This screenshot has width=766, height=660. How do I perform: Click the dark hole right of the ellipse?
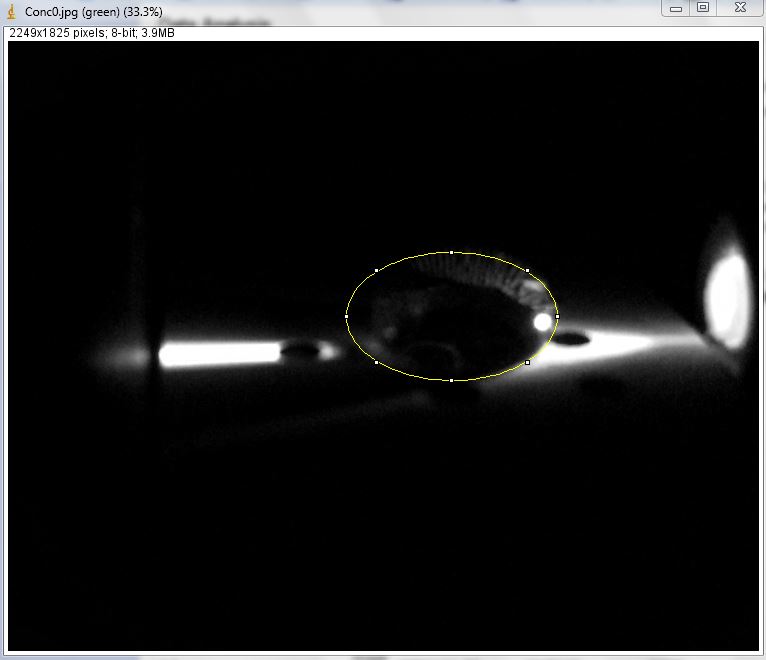click(571, 340)
